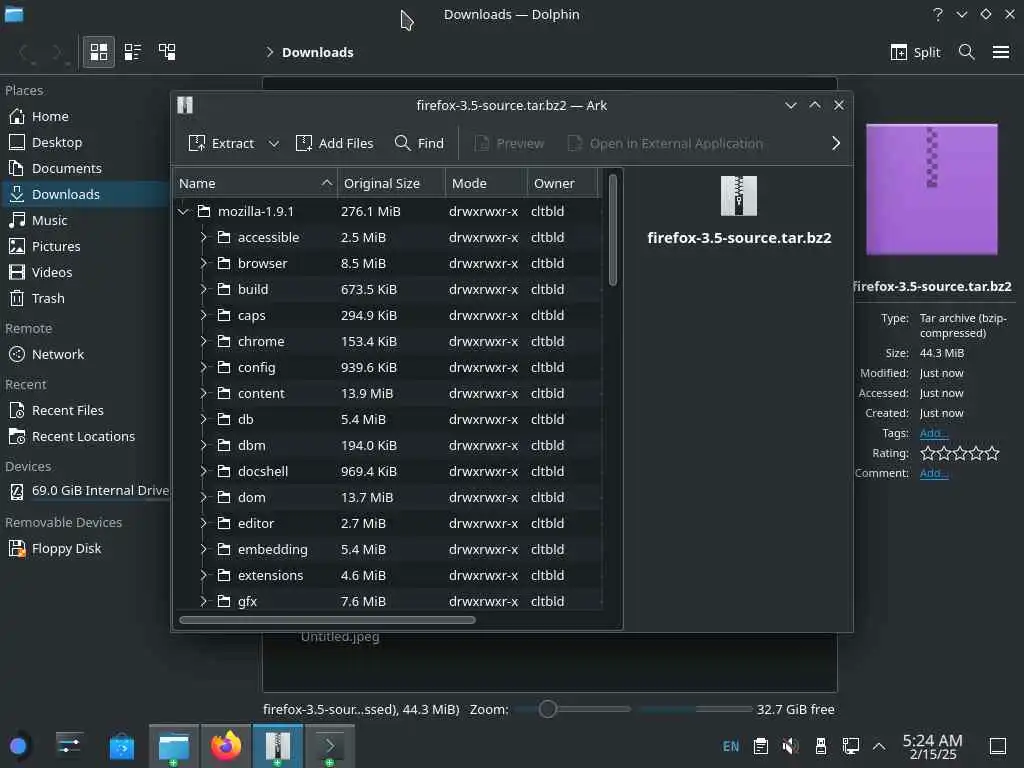Show more Ark toolbar items chevron
1024x768 pixels.
pos(836,143)
